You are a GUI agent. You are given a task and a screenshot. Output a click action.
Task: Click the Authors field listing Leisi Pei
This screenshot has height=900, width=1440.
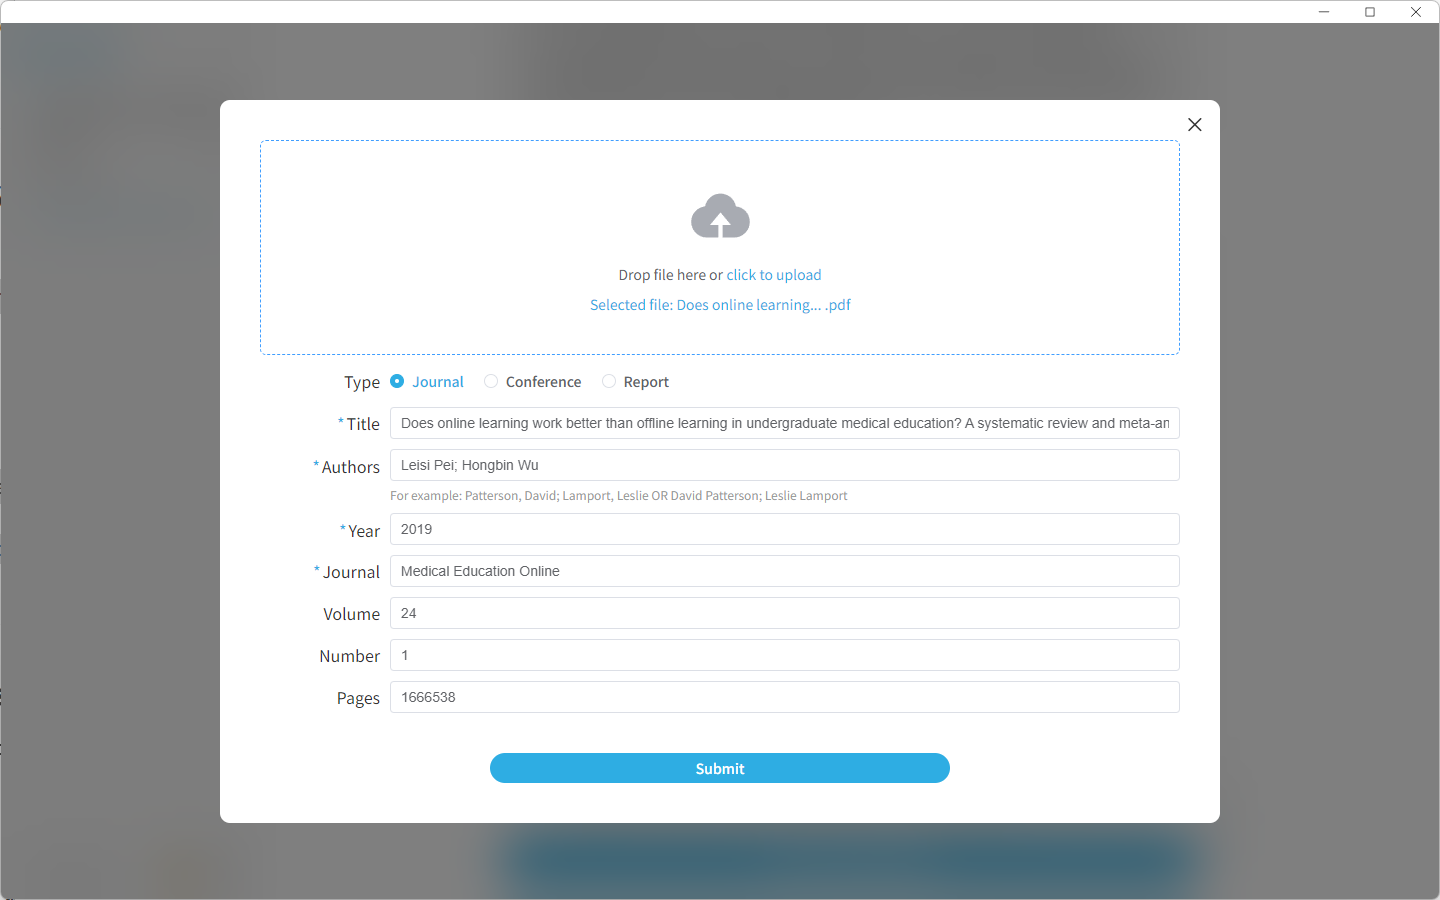(785, 464)
